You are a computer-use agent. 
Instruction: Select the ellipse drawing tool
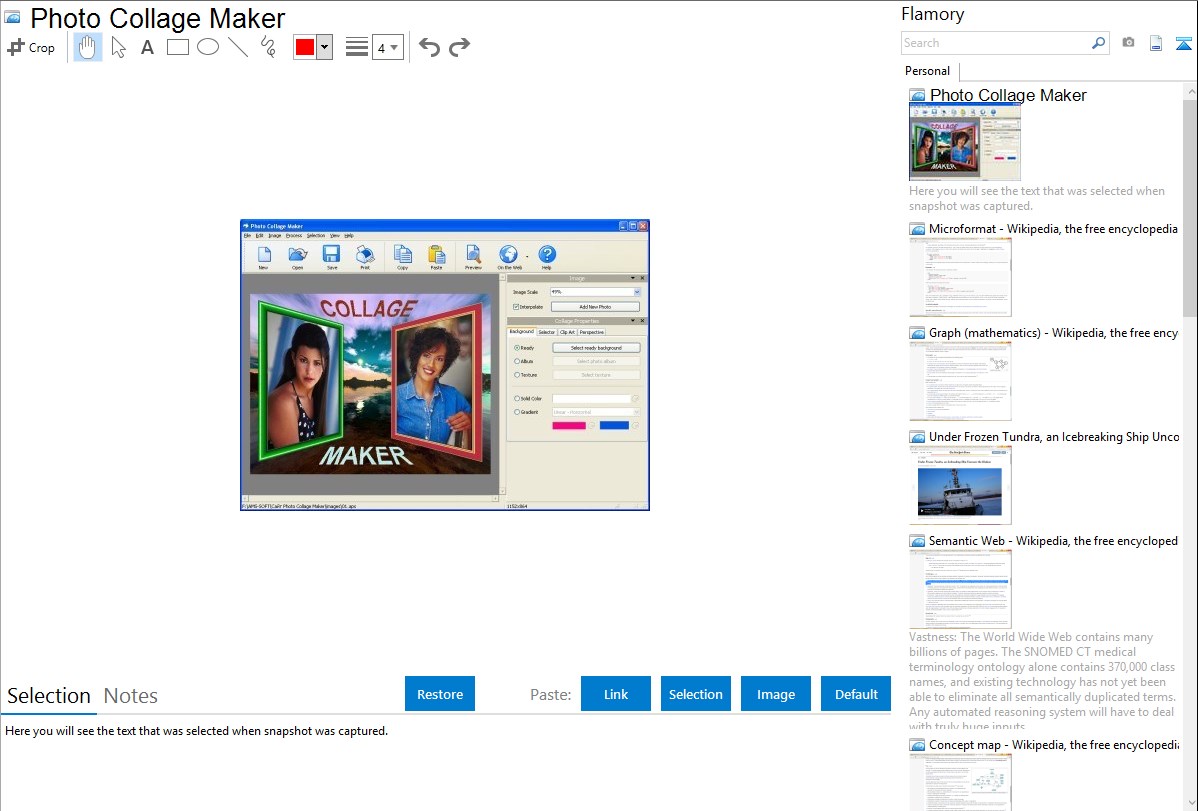tap(208, 47)
